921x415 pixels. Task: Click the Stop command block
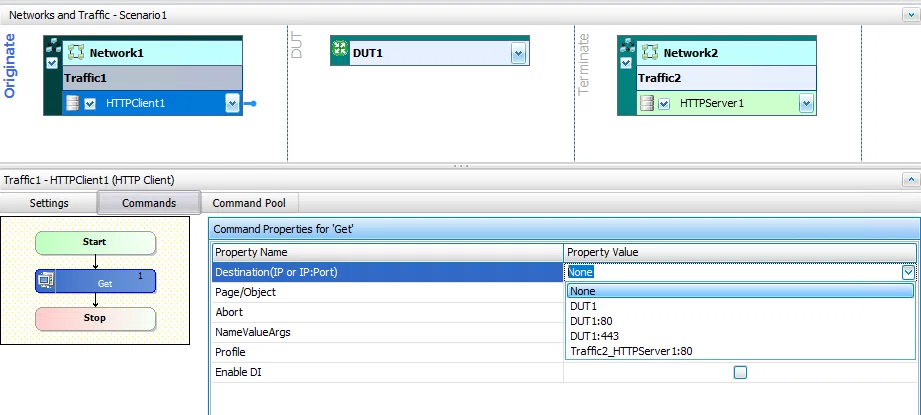coord(95,319)
